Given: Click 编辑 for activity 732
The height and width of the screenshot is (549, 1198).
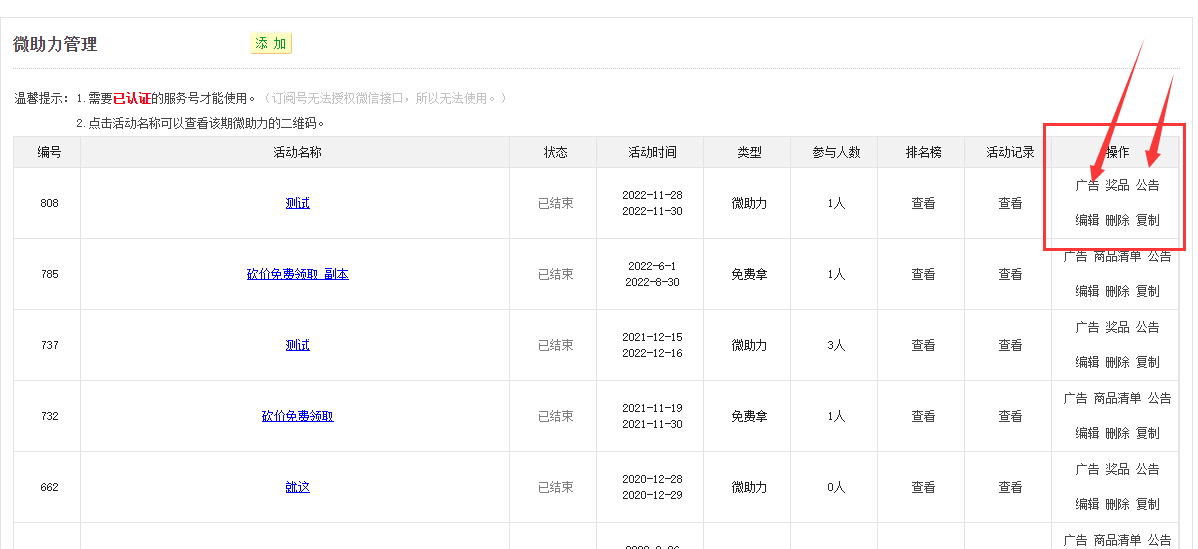Looking at the screenshot, I should [1087, 433].
